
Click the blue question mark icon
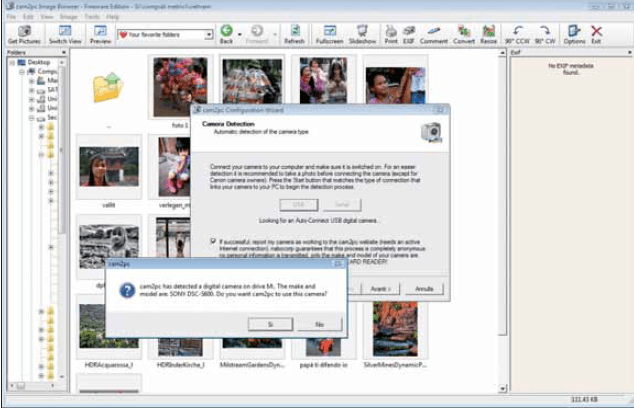click(127, 290)
